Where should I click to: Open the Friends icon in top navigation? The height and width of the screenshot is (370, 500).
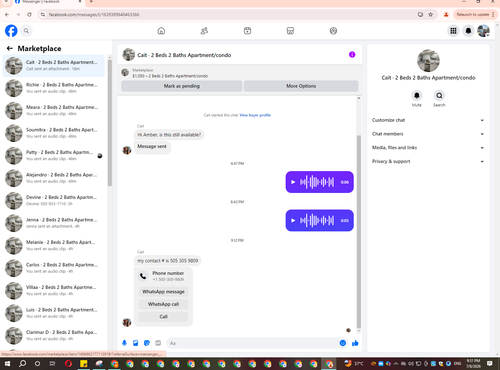tap(204, 31)
